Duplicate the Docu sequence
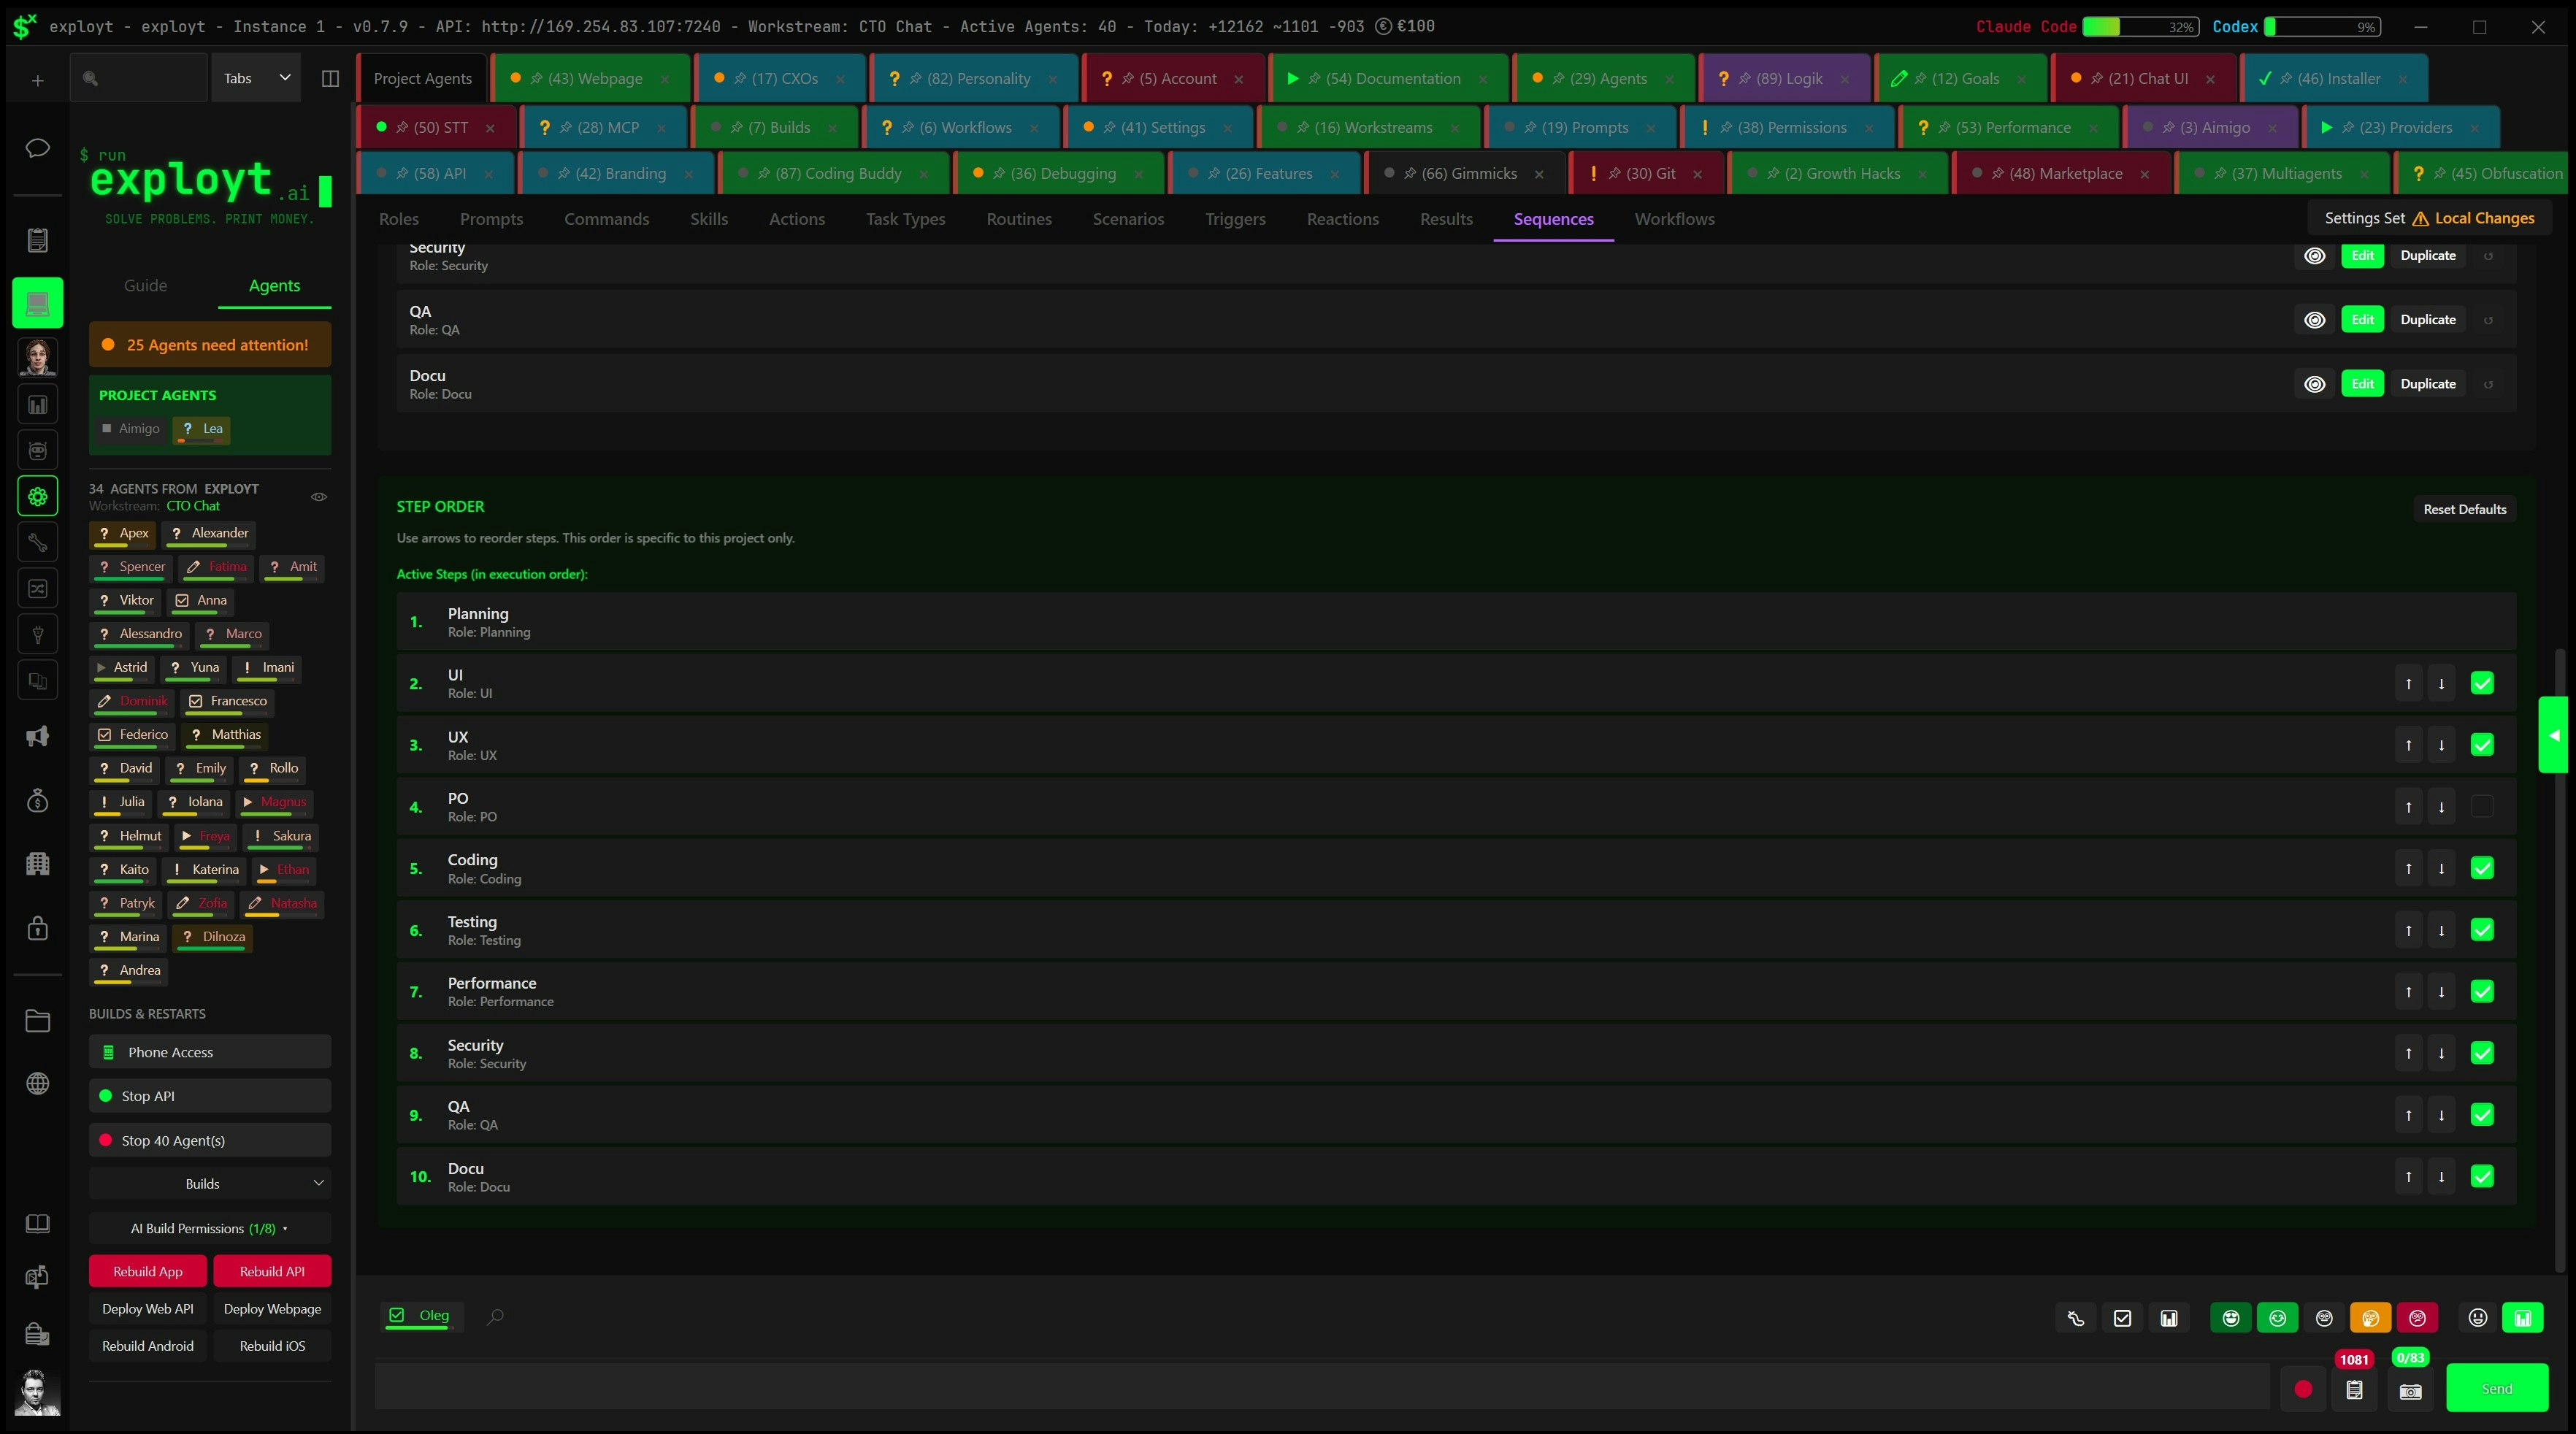This screenshot has width=2576, height=1434. 2427,384
